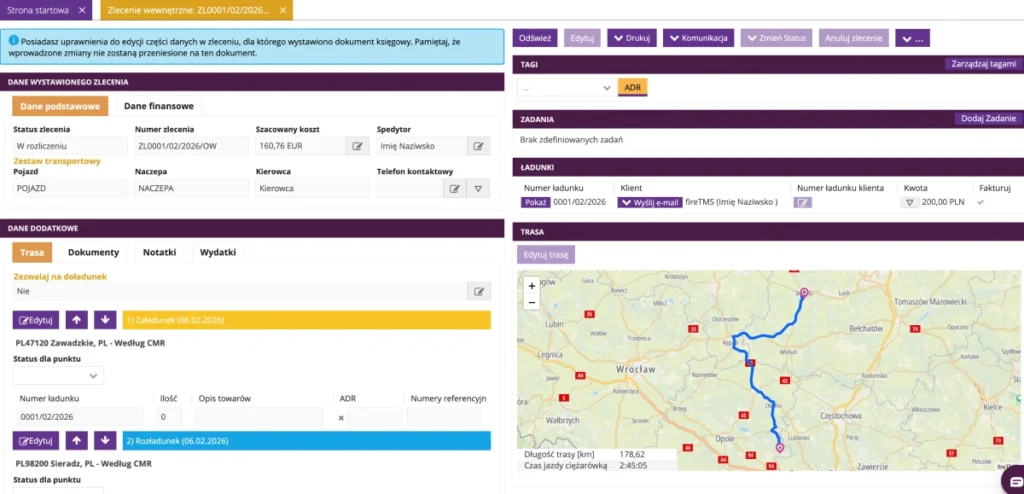
Task: Click Edytuj for the Rozładunek point
Action: pyautogui.click(x=36, y=440)
